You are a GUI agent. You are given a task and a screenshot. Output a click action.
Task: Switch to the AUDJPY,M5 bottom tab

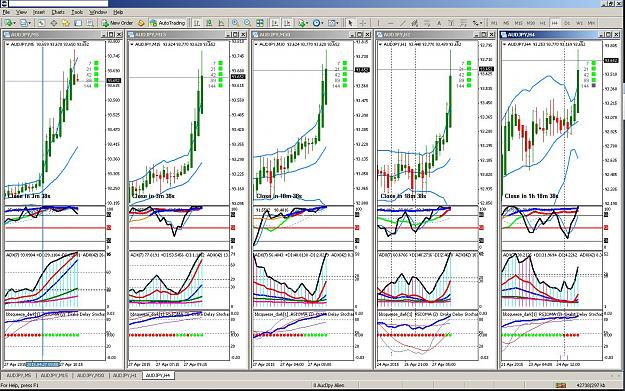tap(19, 375)
